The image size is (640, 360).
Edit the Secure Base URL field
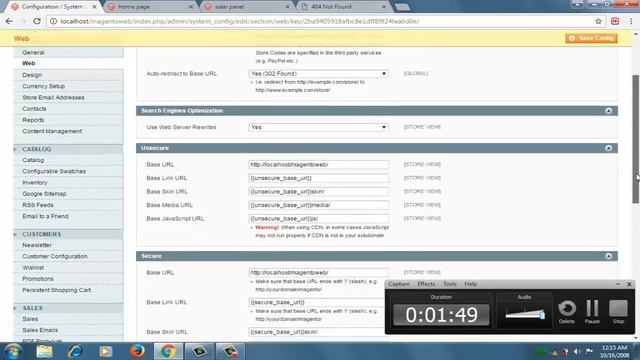point(318,272)
